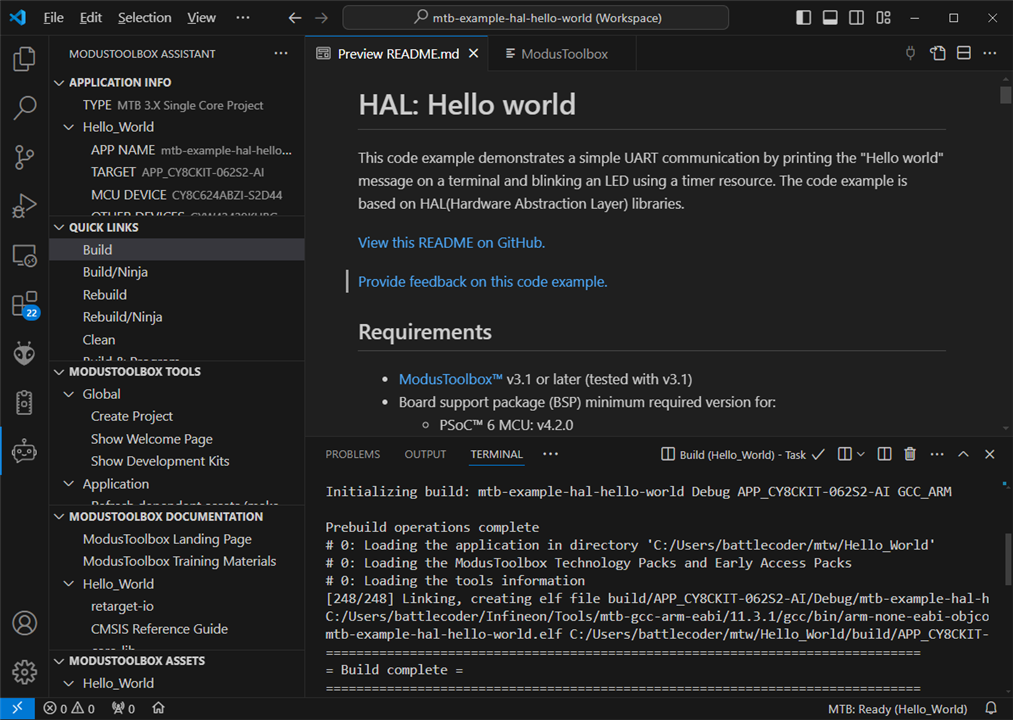The width and height of the screenshot is (1013, 720).
Task: Open the Source Control view
Action: click(x=24, y=157)
